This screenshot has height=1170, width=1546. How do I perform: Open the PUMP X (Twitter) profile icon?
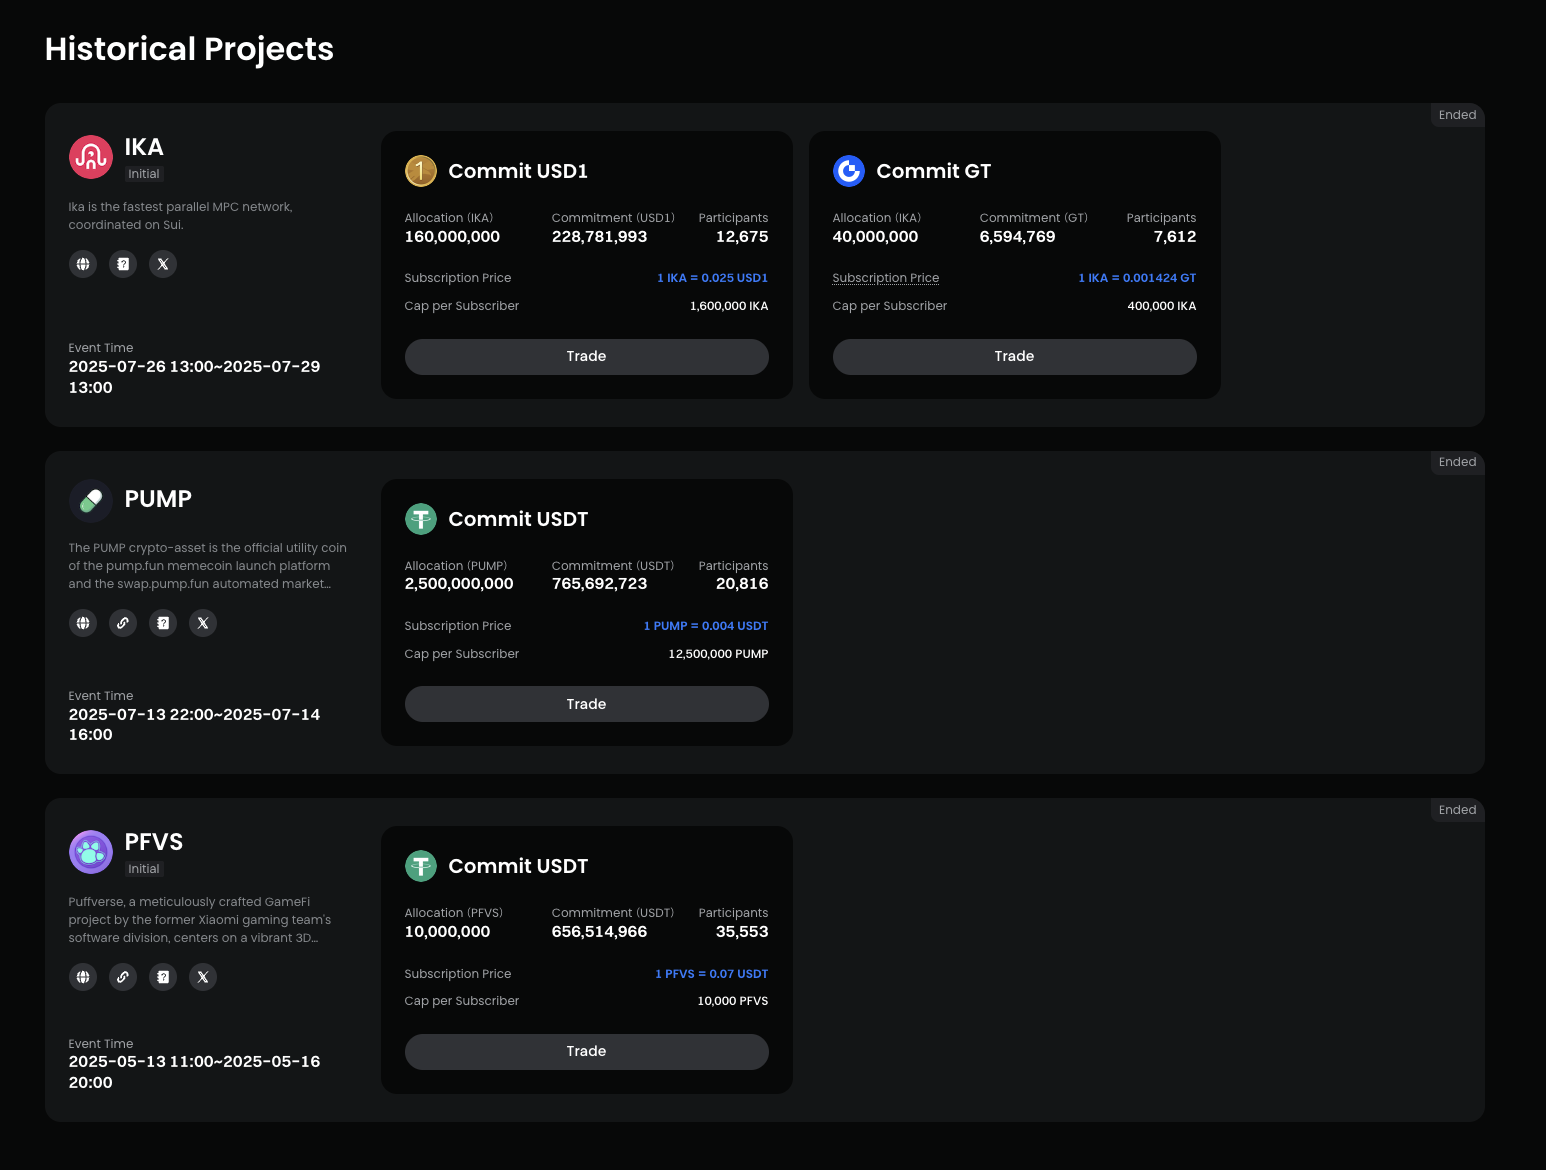coord(203,623)
